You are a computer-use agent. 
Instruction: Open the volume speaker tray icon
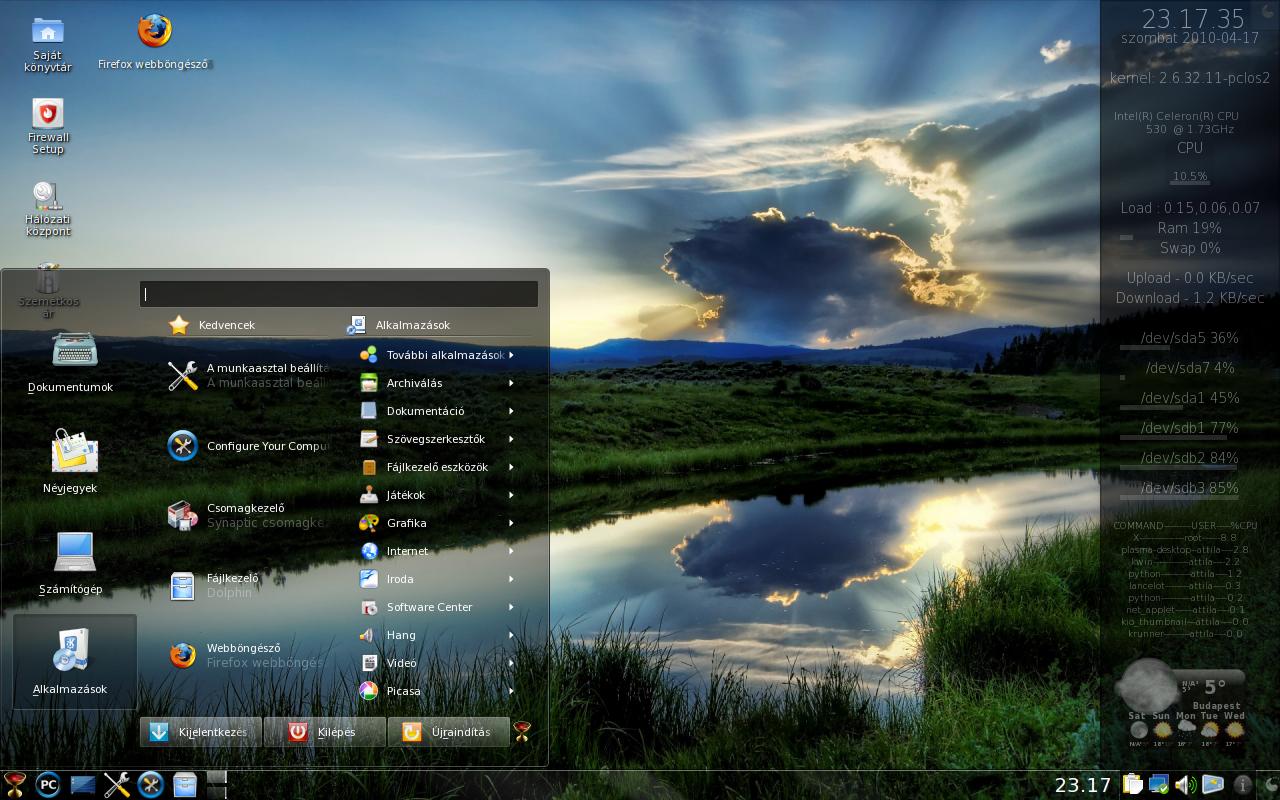(x=1186, y=785)
